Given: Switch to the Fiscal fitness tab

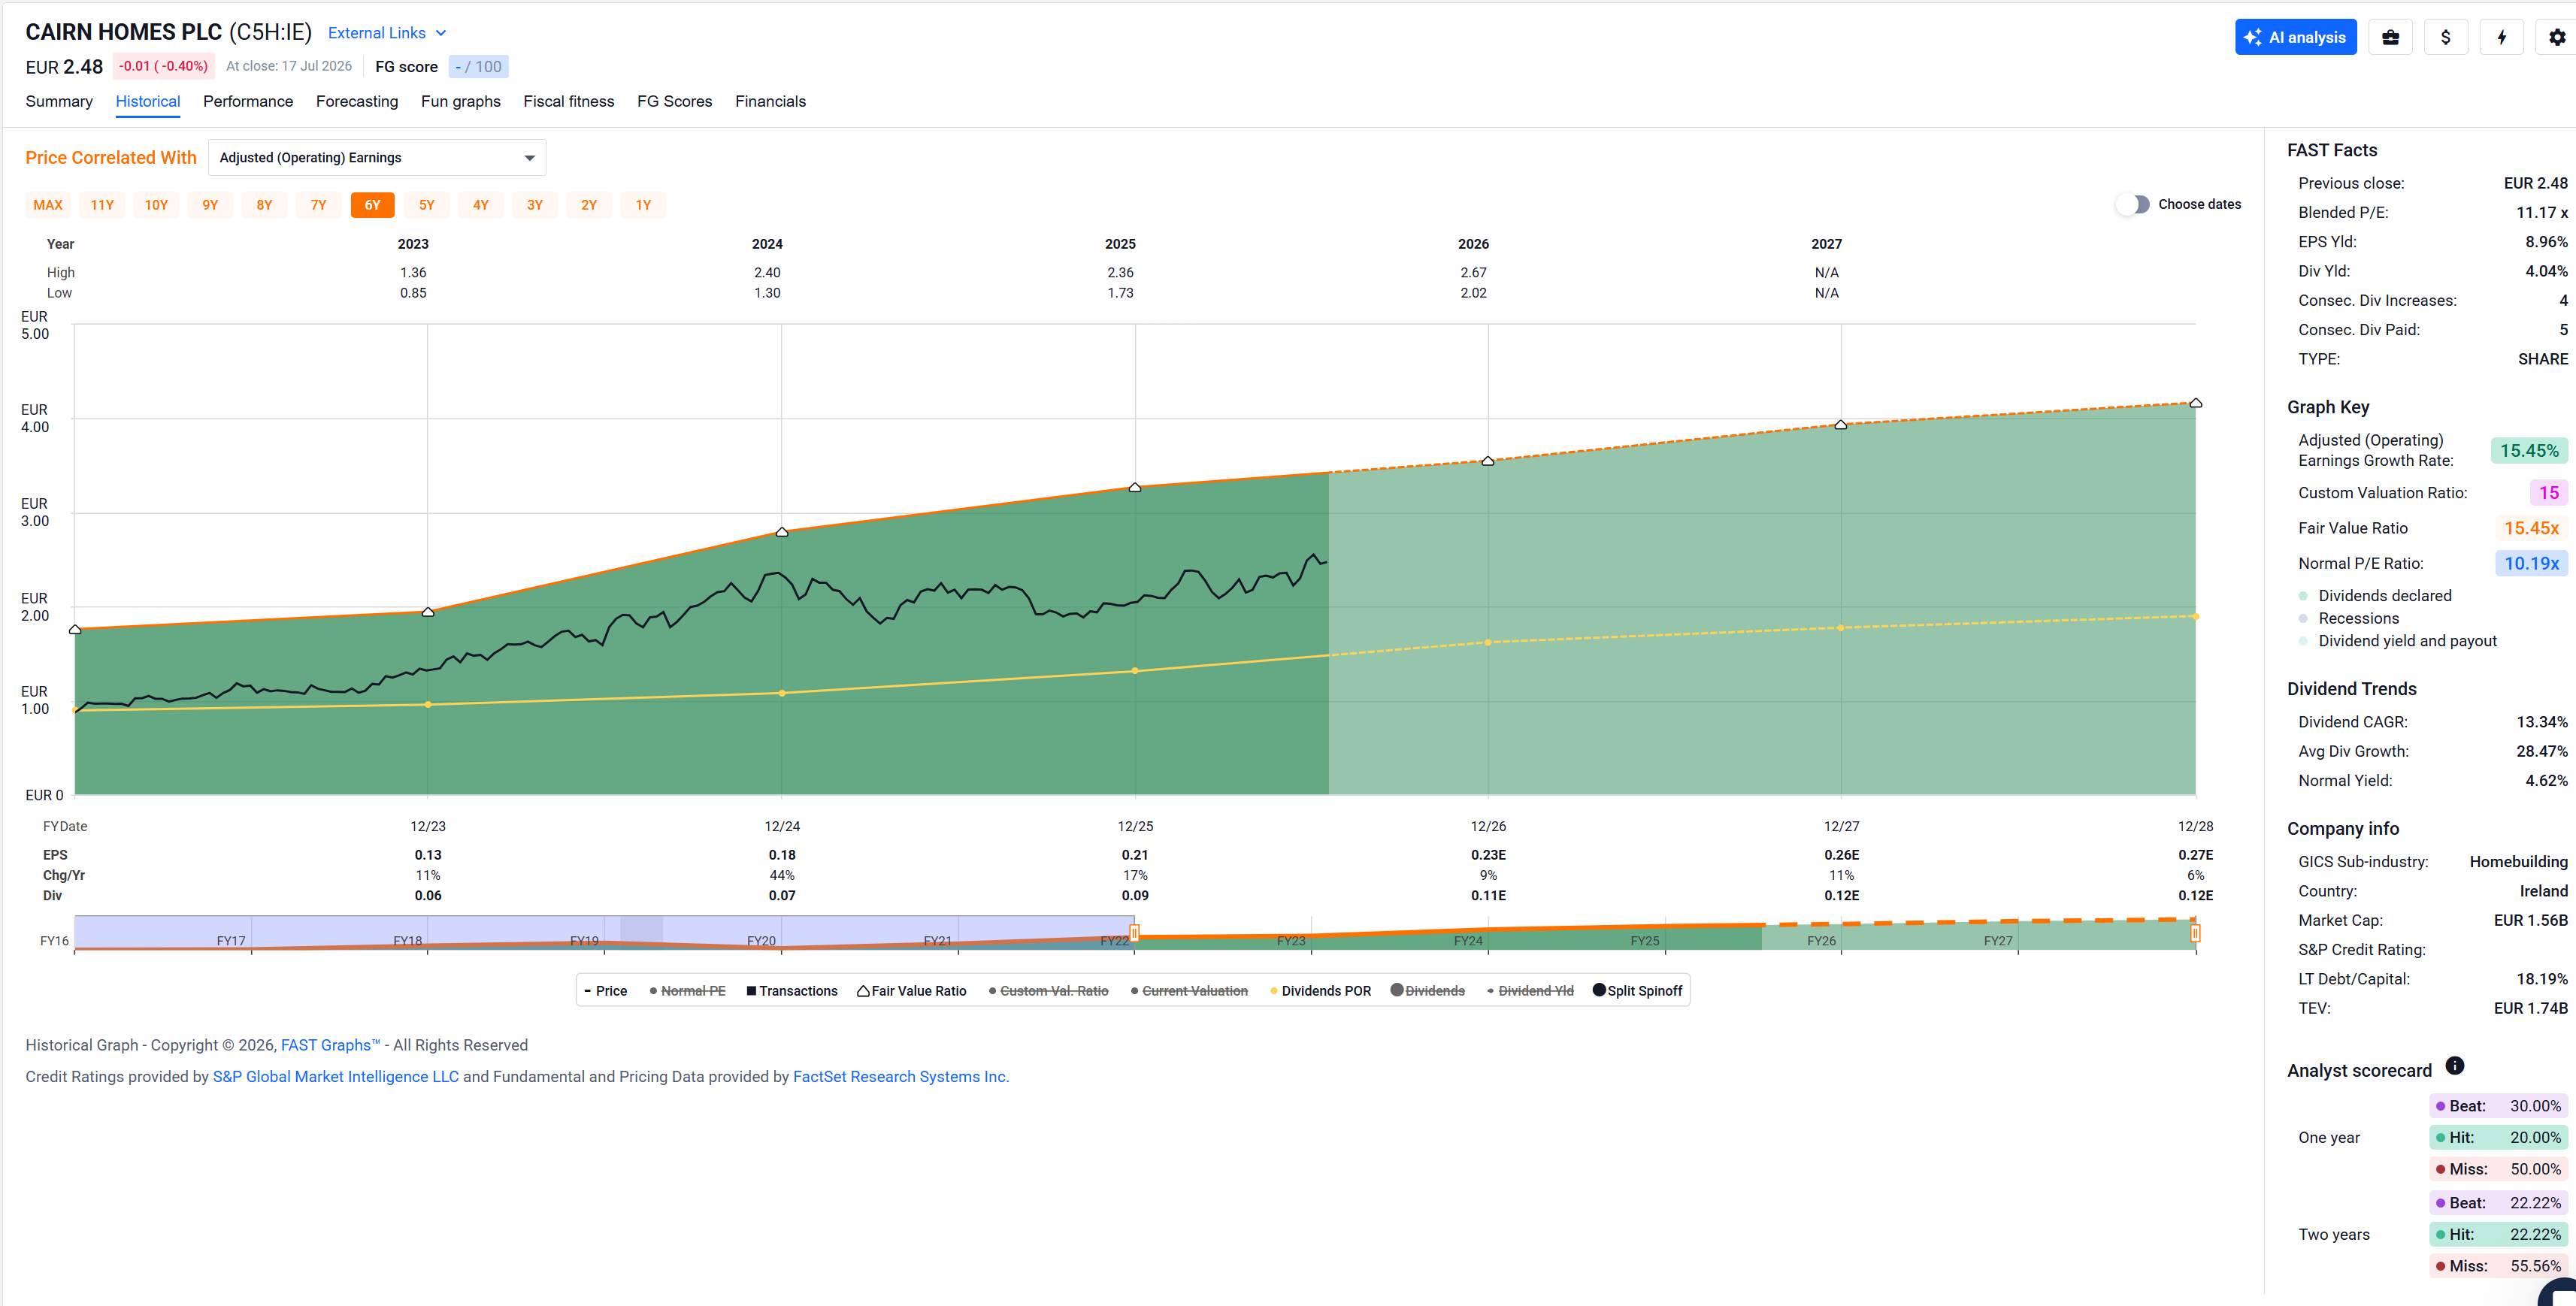Looking at the screenshot, I should click(x=569, y=101).
